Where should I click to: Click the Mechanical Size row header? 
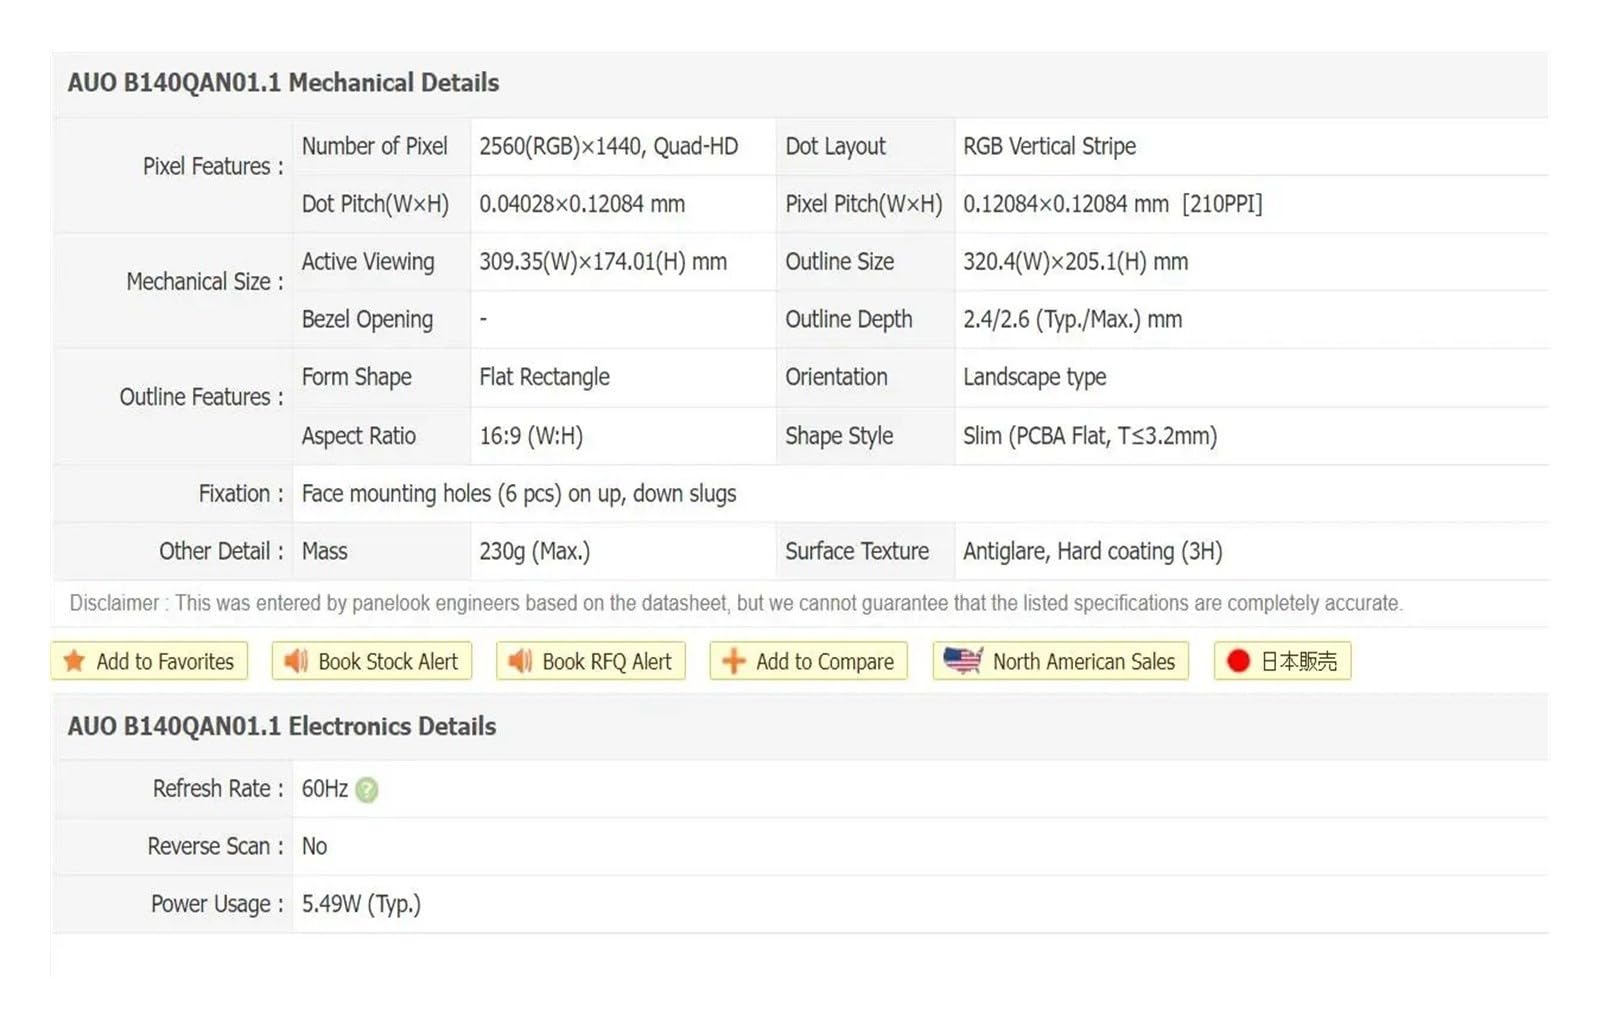point(205,282)
